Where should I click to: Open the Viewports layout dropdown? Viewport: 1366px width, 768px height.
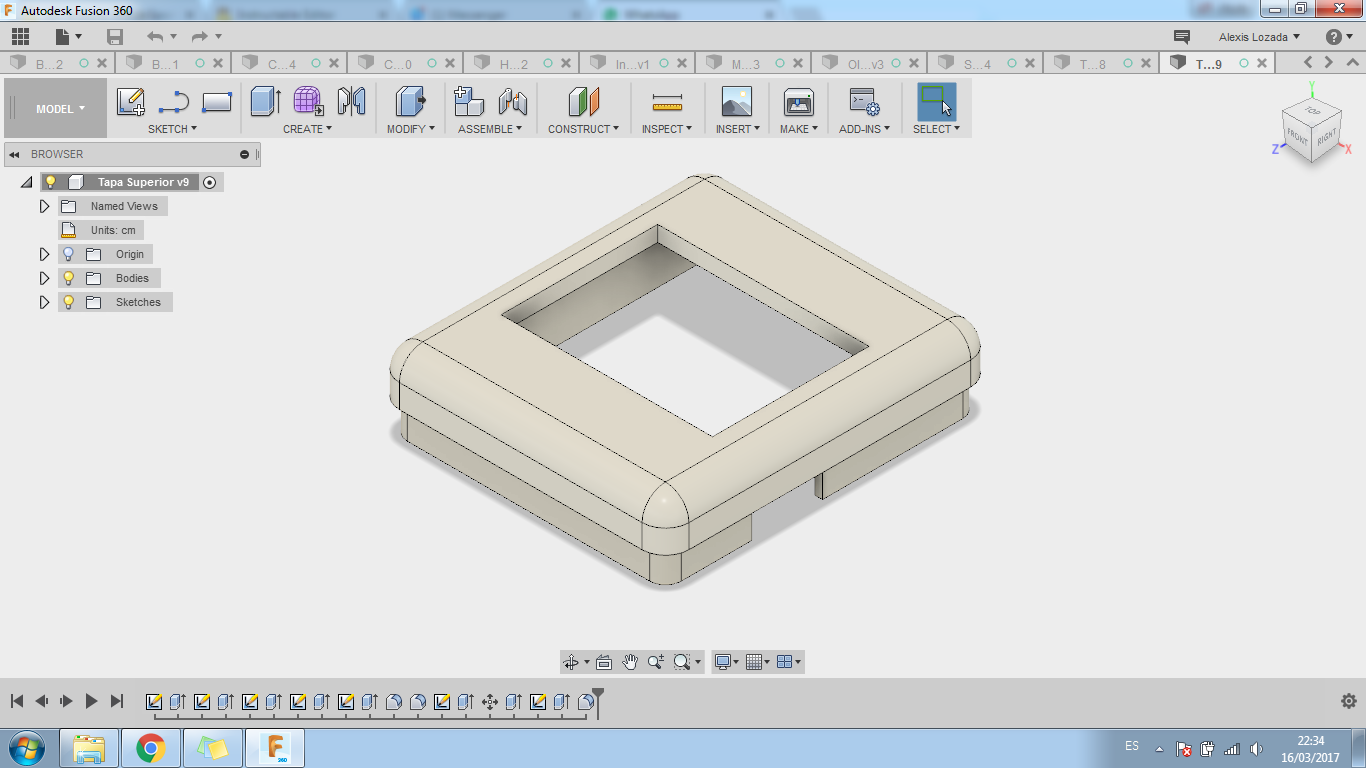(x=789, y=662)
